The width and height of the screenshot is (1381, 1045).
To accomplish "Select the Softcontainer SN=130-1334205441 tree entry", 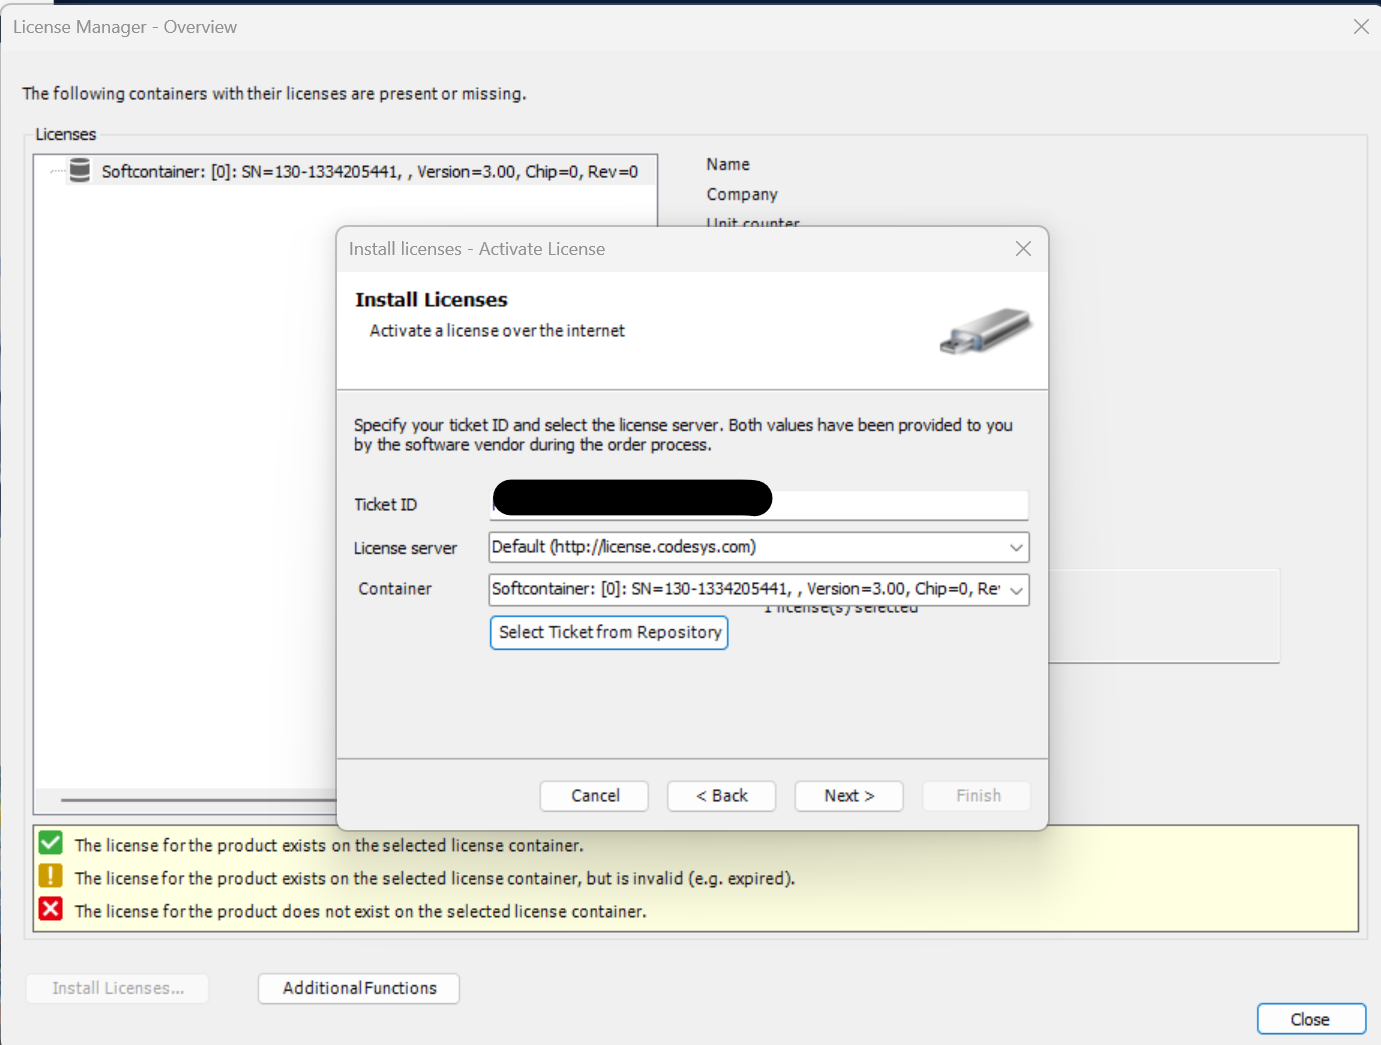I will pos(369,172).
